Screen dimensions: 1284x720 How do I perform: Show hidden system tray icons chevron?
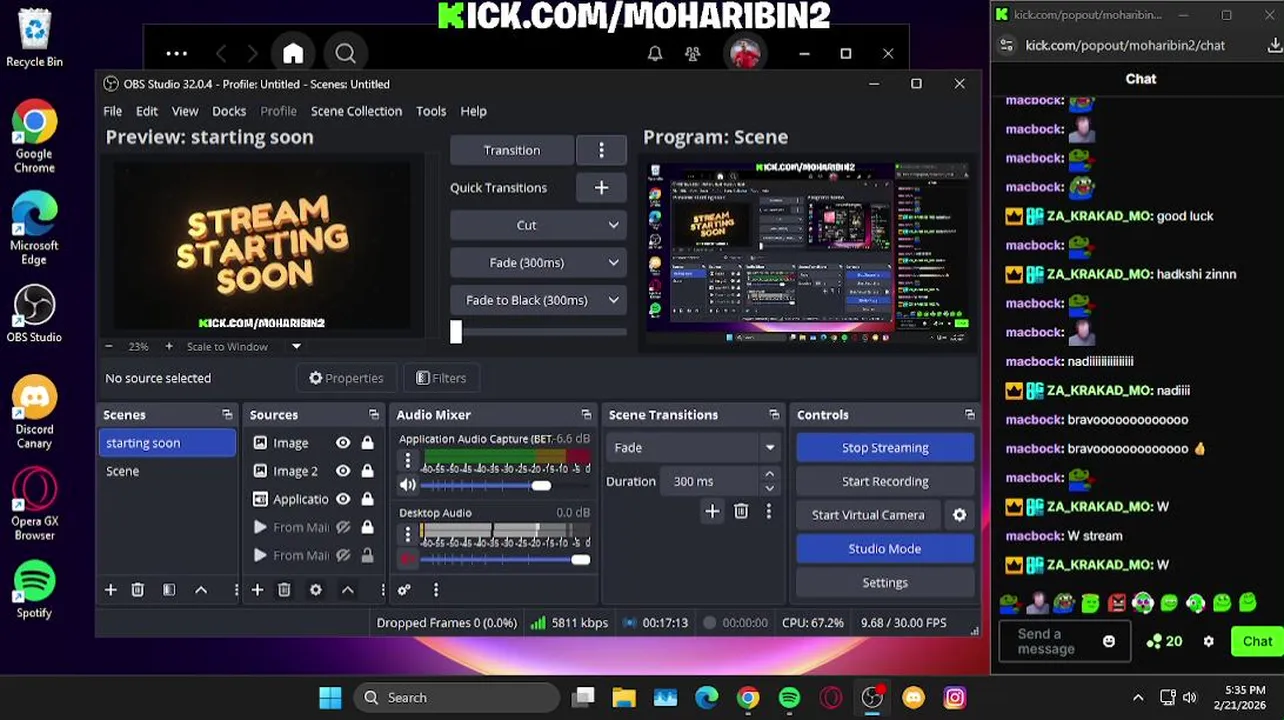pyautogui.click(x=1138, y=698)
